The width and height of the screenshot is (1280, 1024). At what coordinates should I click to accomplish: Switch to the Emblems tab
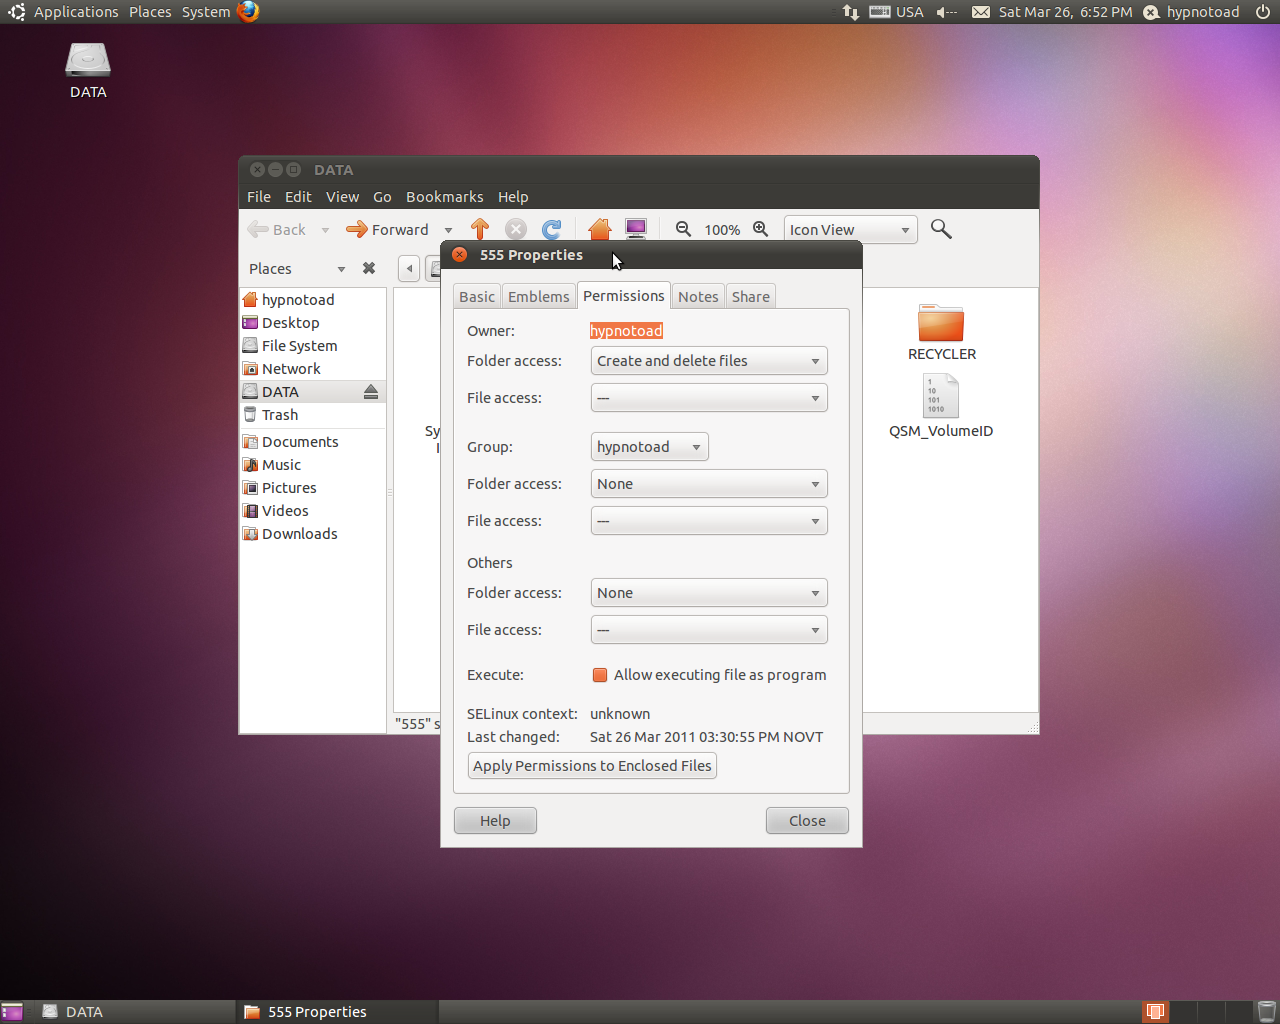[x=538, y=297]
